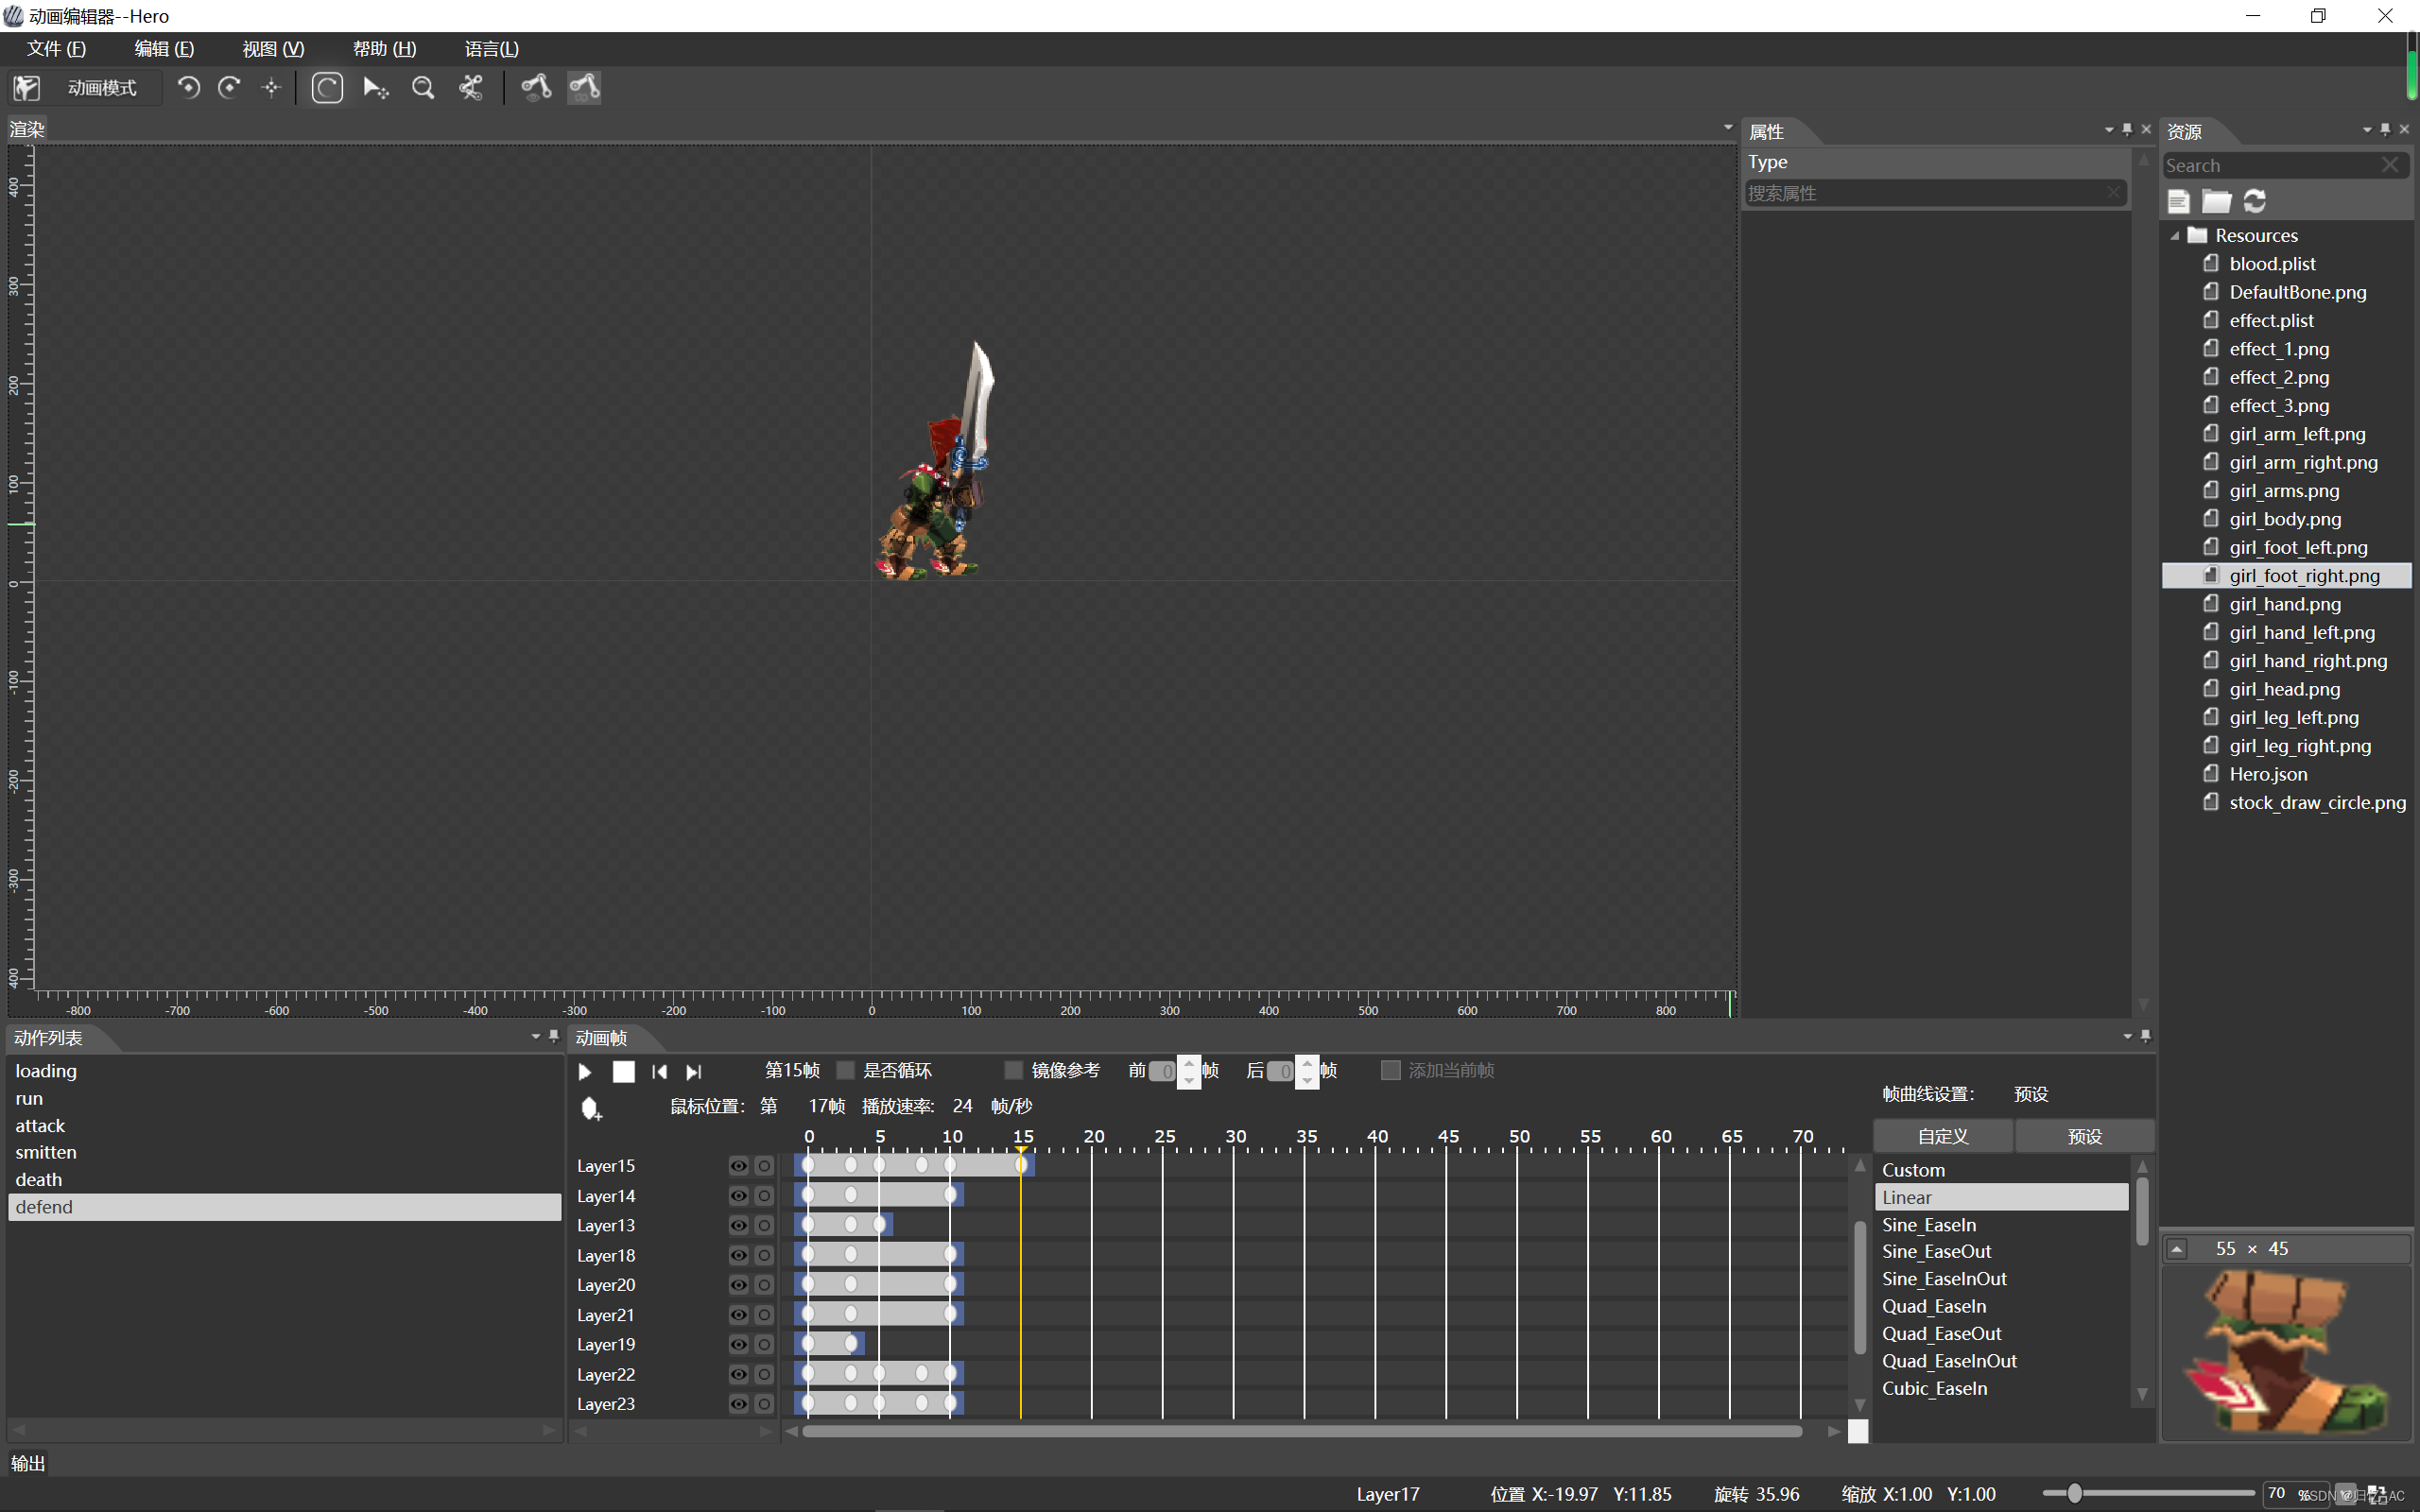The height and width of the screenshot is (1512, 2420).
Task: Click the 渲染 panel dropdown arrow
Action: [x=1728, y=128]
